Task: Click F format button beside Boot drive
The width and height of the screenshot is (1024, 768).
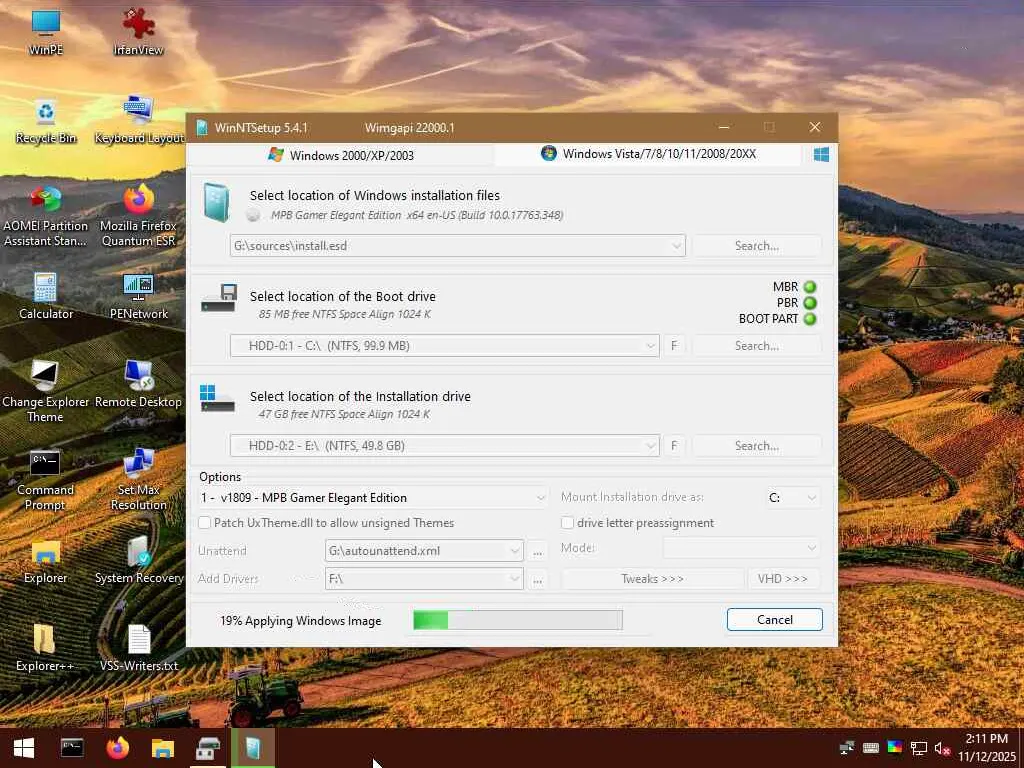Action: 674,345
